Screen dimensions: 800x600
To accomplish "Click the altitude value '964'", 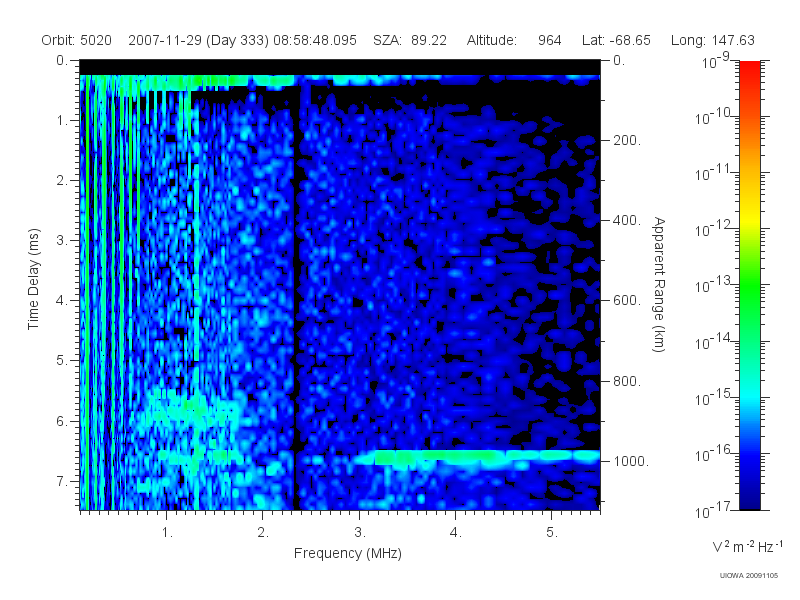I will click(x=549, y=40).
